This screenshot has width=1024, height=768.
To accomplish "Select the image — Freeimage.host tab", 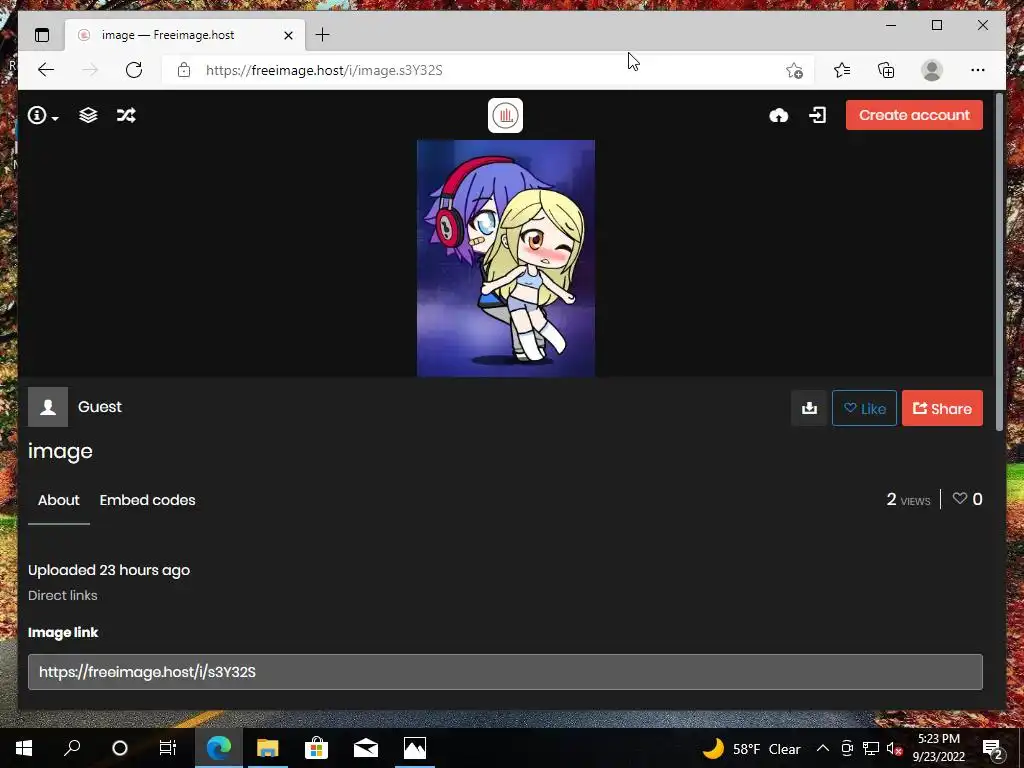I will pos(185,35).
